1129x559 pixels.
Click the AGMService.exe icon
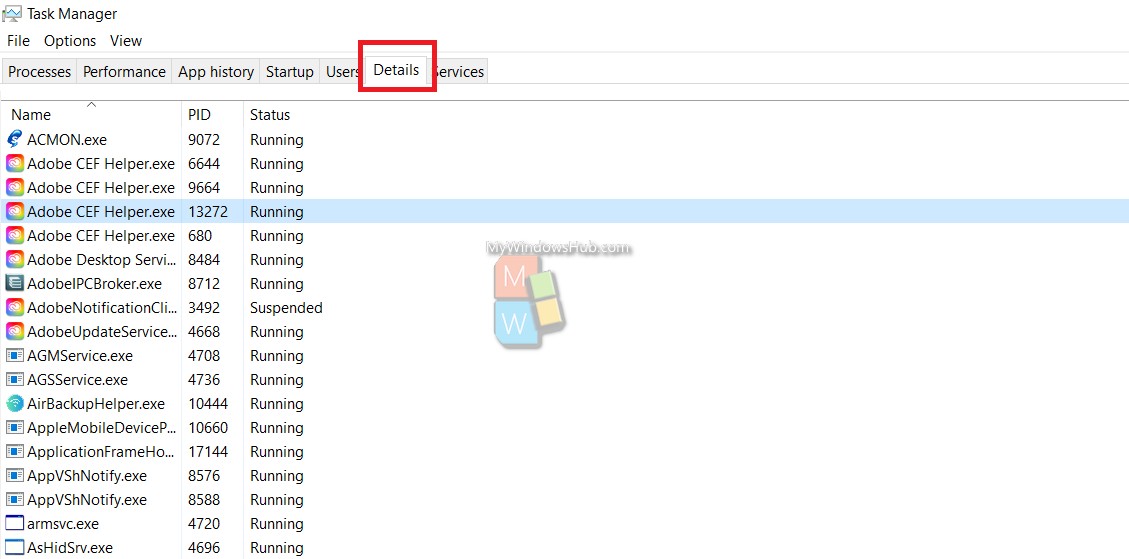point(14,356)
